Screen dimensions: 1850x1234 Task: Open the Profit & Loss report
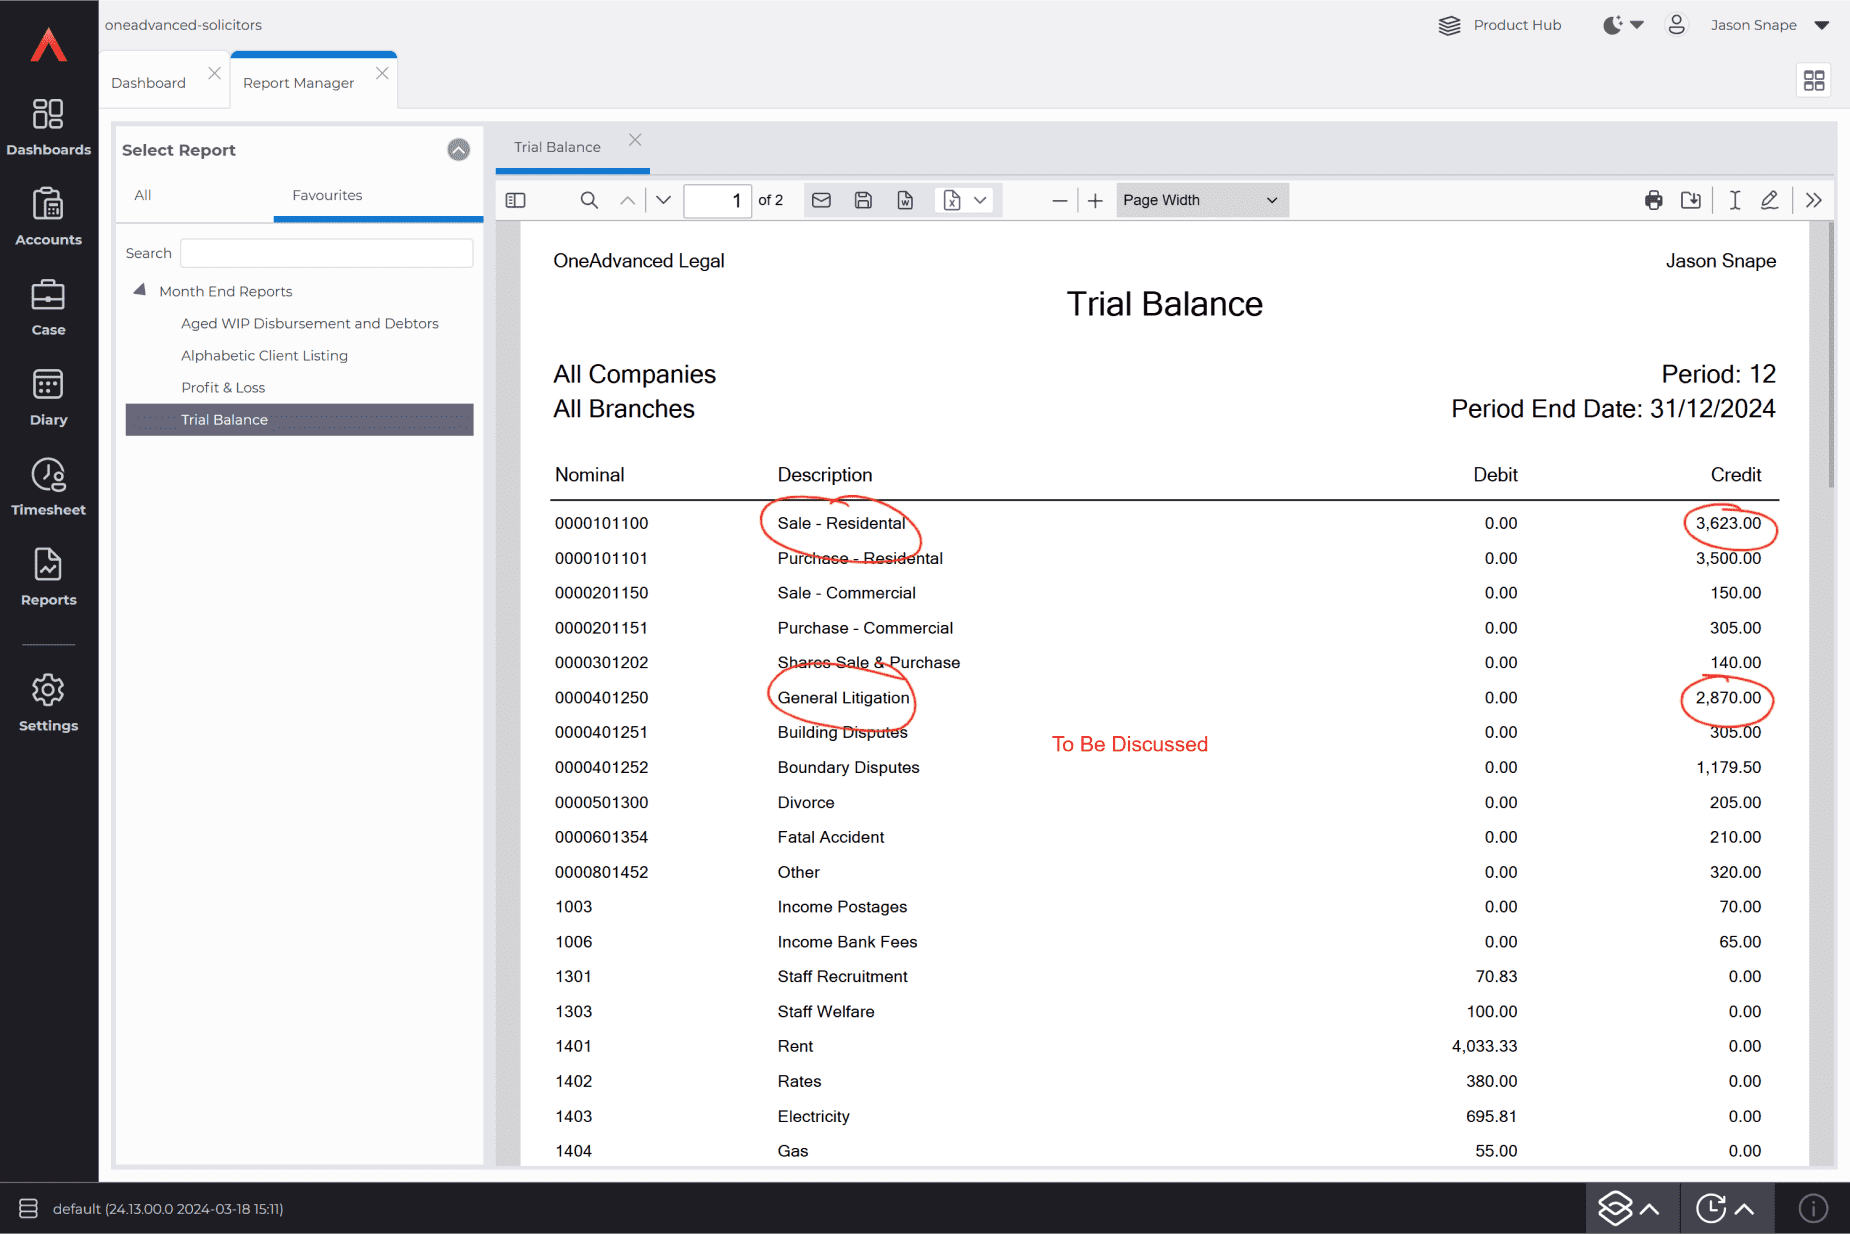coord(223,387)
